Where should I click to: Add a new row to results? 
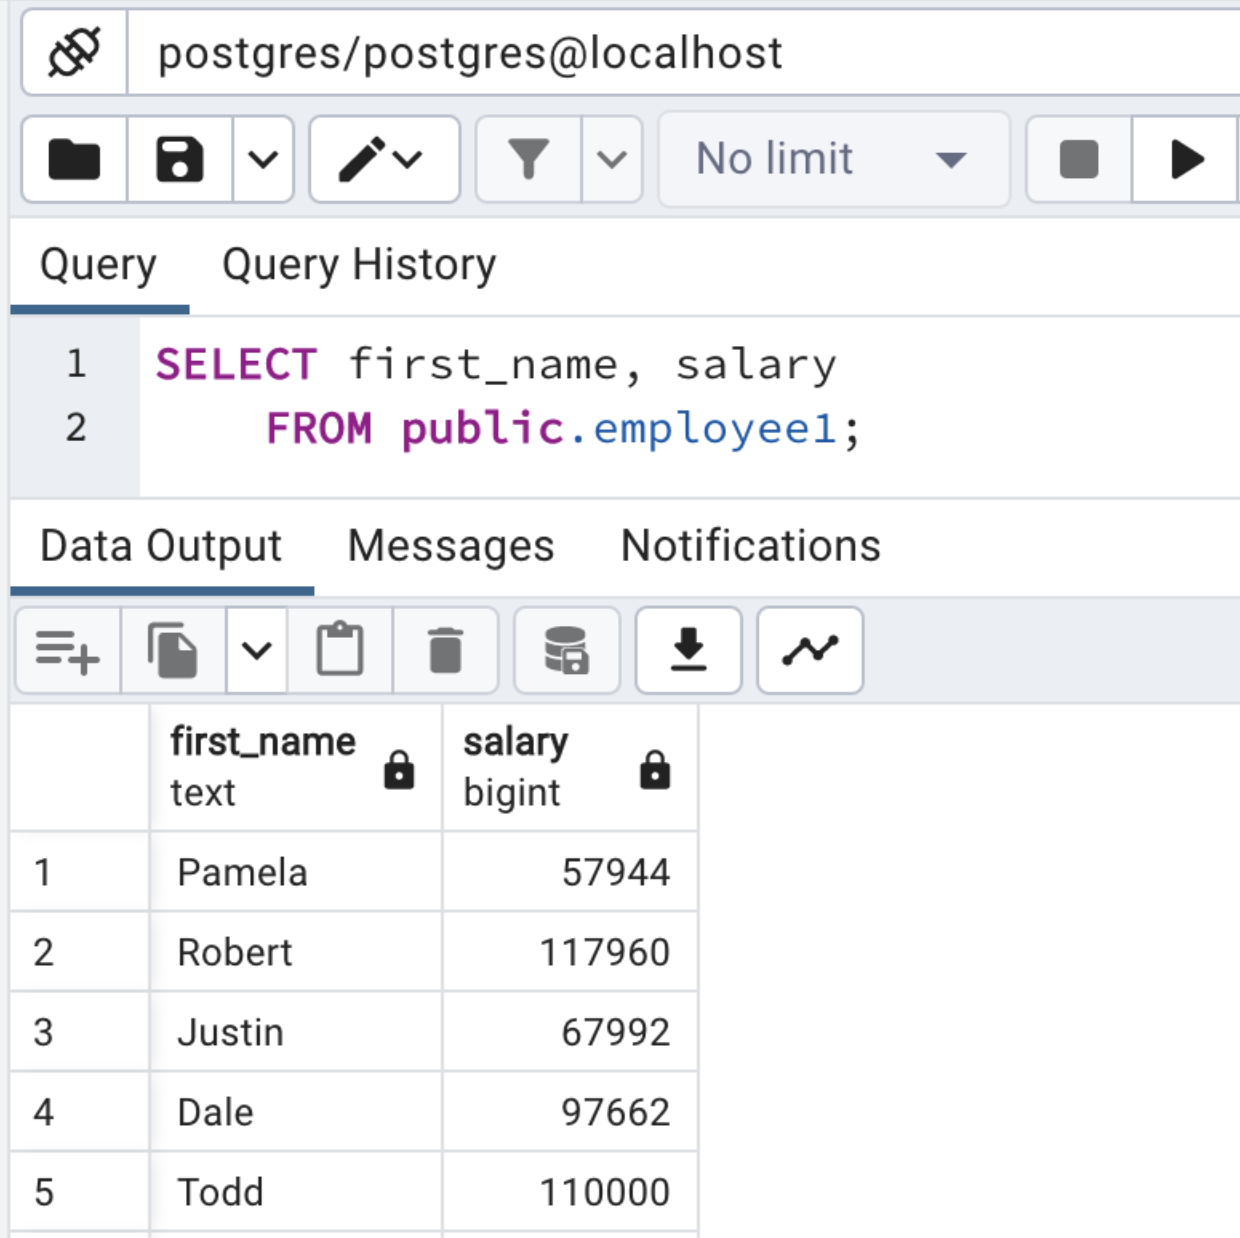[x=67, y=651]
